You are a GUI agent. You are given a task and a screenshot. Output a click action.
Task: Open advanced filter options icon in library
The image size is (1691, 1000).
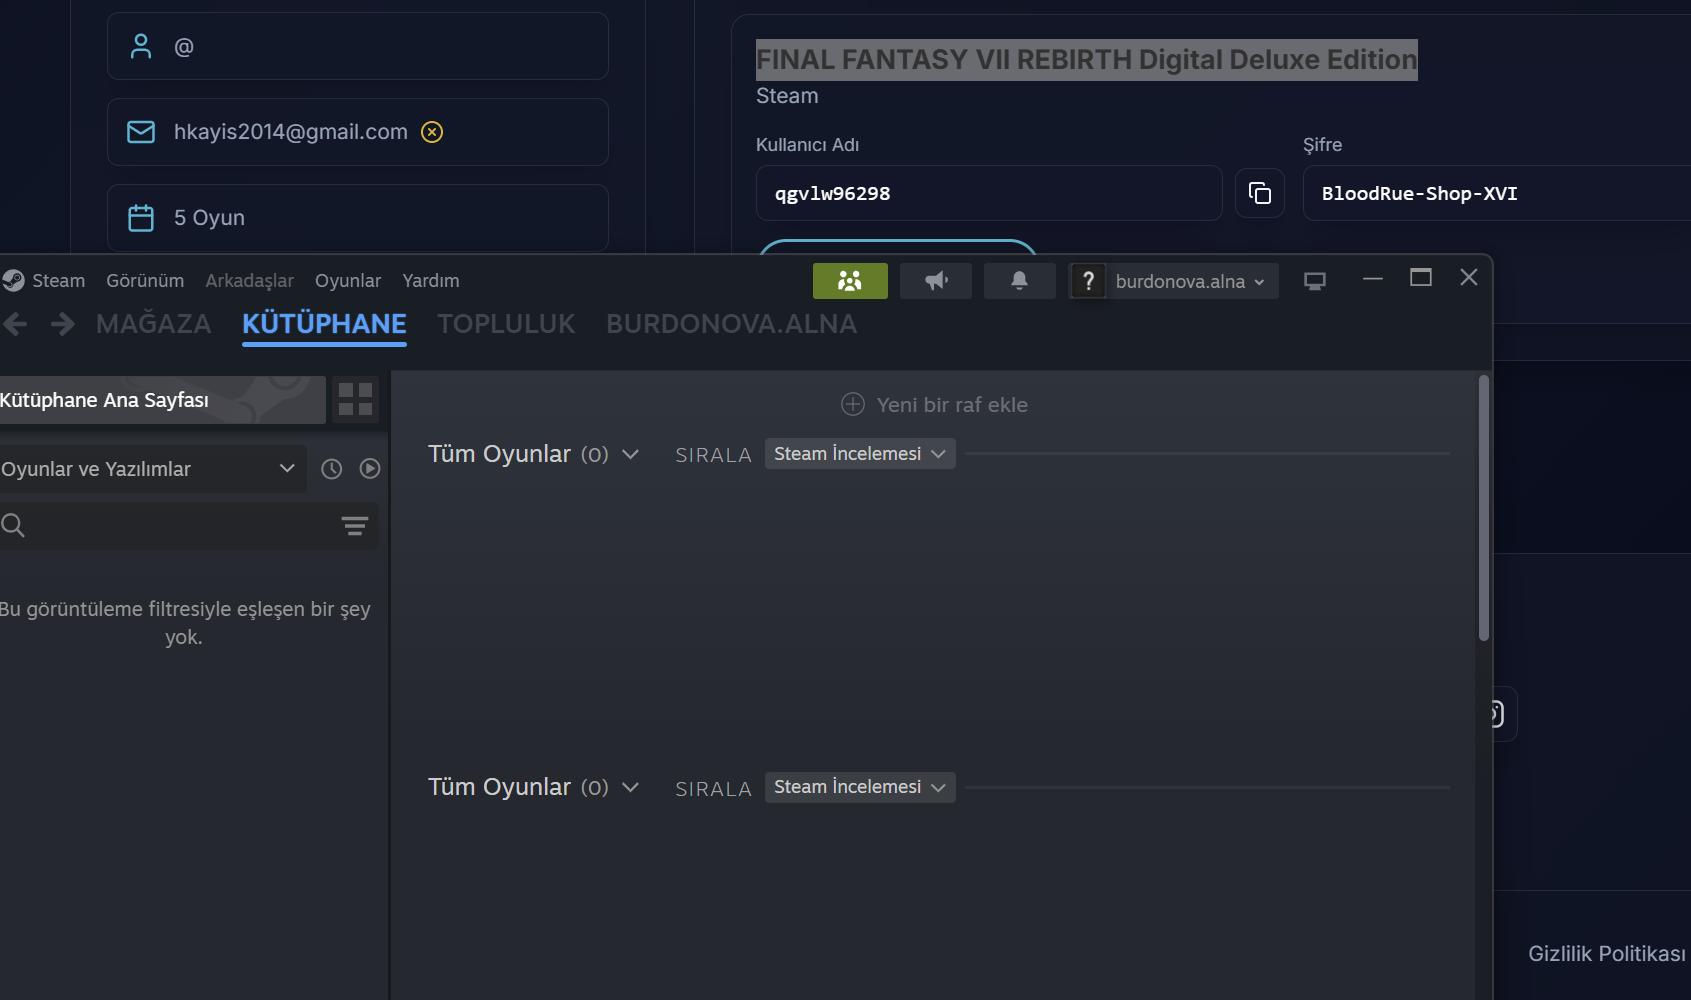[355, 526]
